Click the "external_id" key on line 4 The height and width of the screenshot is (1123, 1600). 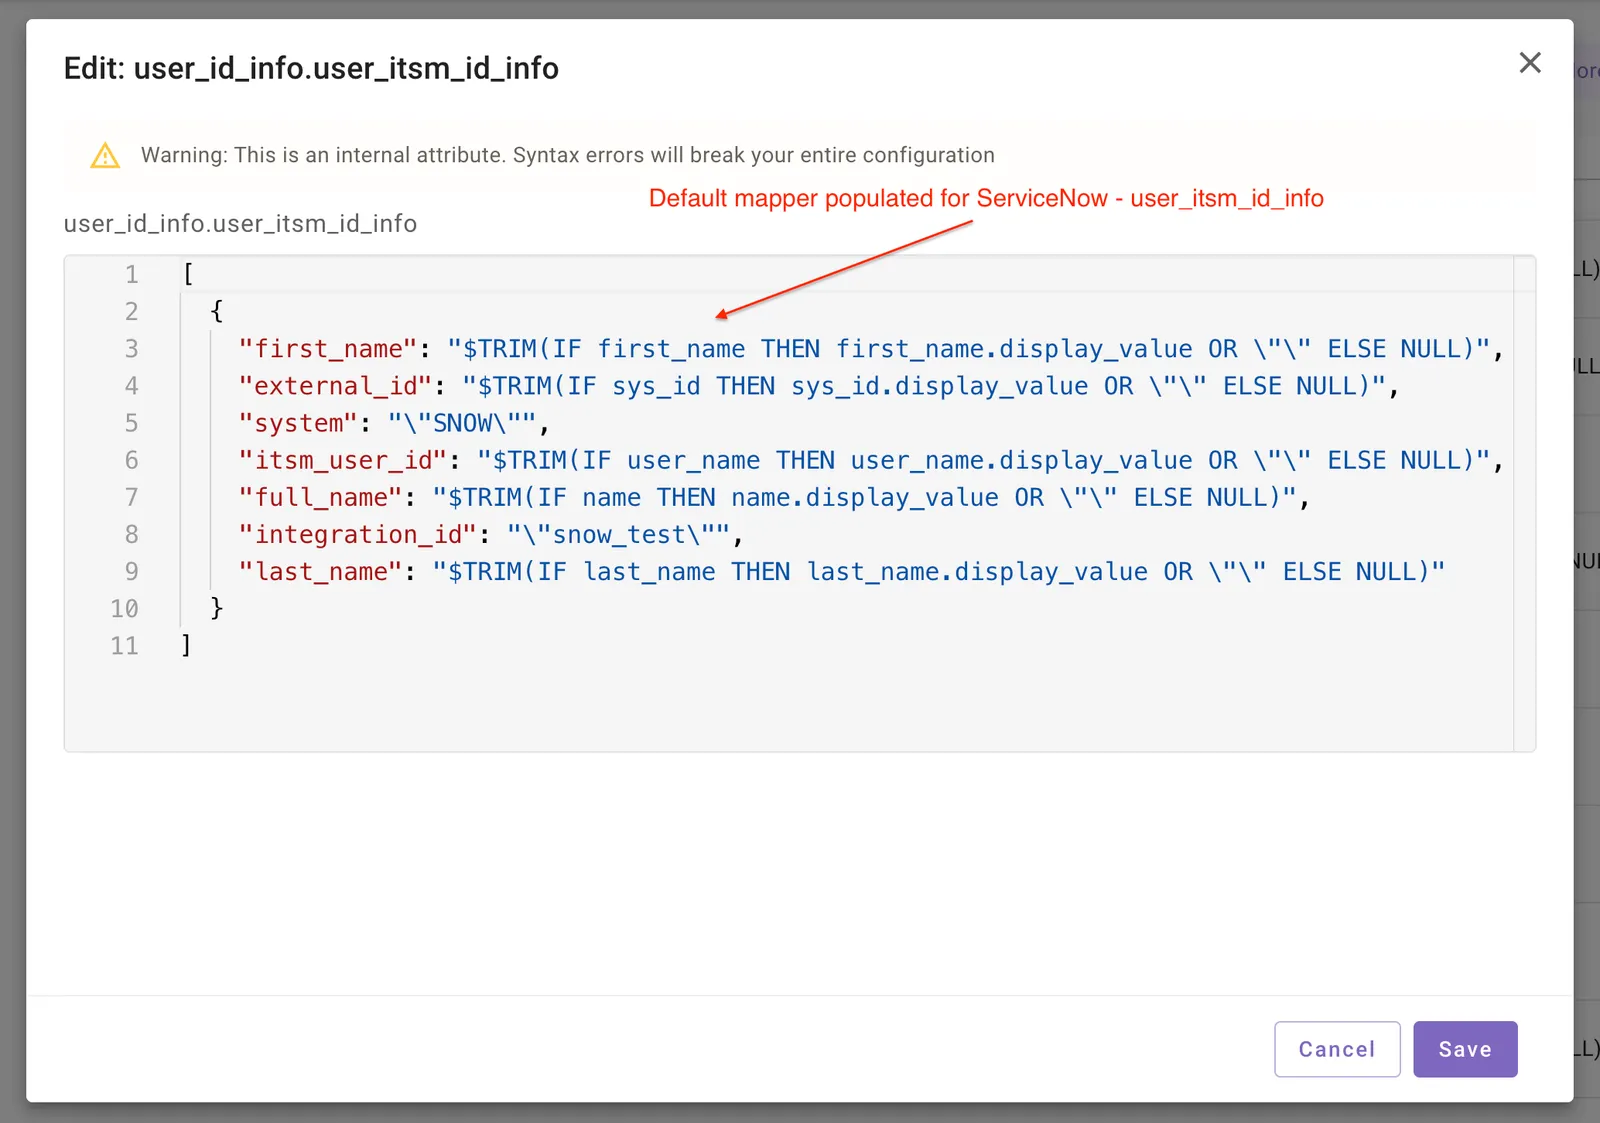point(335,386)
